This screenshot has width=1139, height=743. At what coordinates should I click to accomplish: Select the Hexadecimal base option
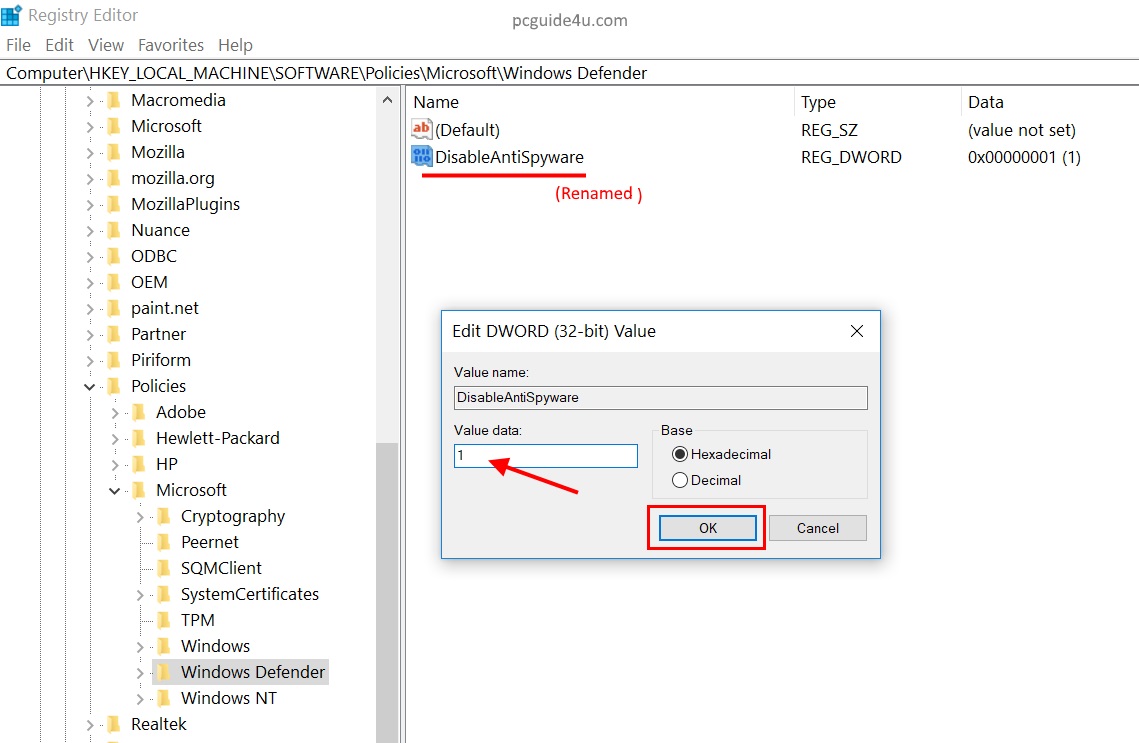681,454
